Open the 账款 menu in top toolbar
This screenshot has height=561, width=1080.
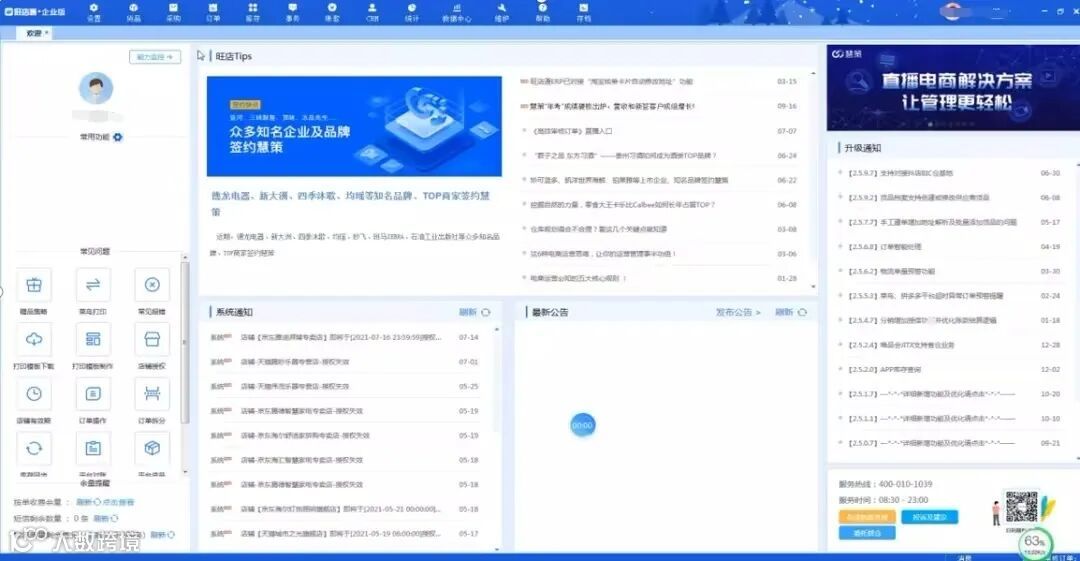pos(332,12)
